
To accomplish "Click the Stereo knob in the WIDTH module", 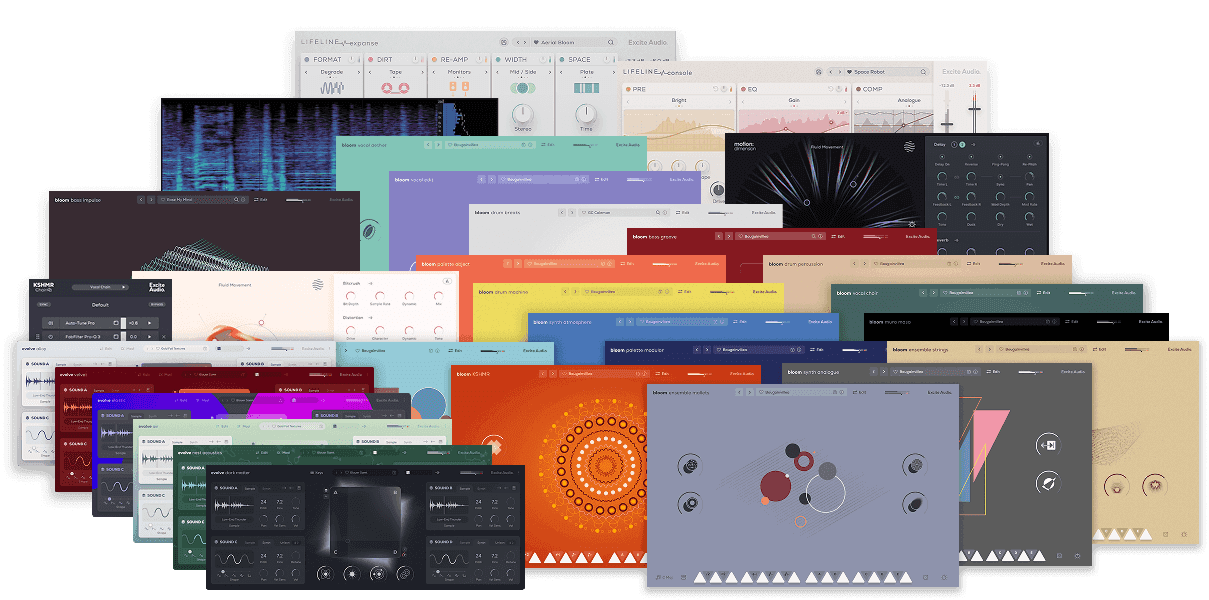I will 521,114.
